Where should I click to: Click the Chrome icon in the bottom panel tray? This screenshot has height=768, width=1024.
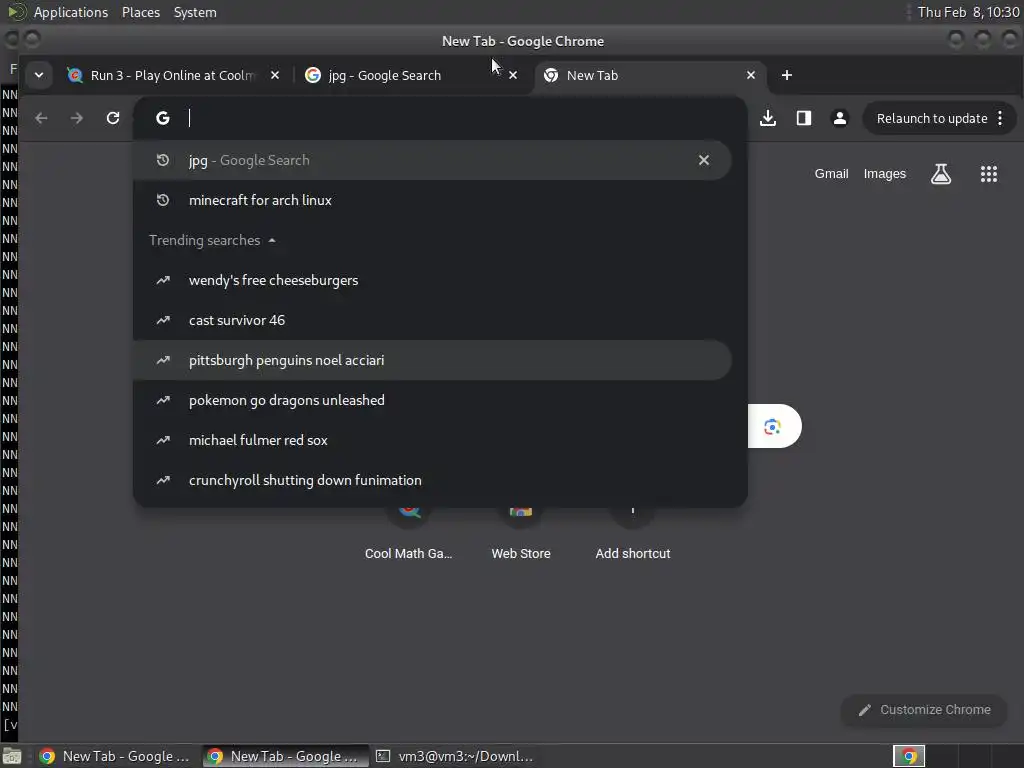click(909, 756)
